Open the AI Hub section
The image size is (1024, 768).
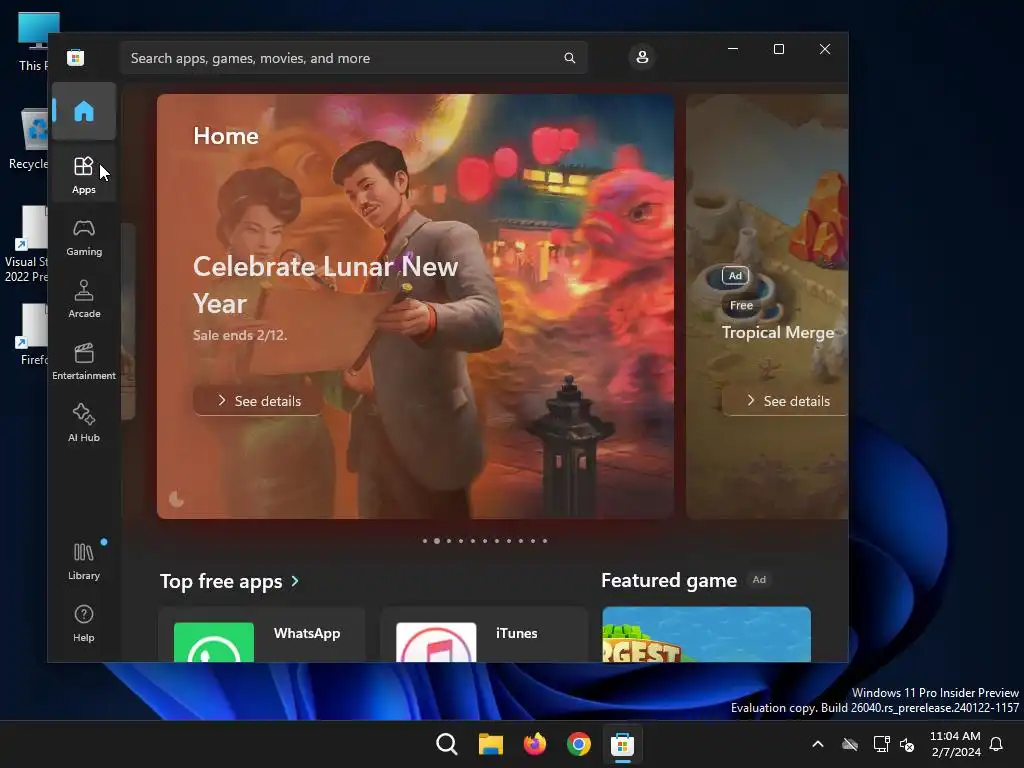pos(84,424)
